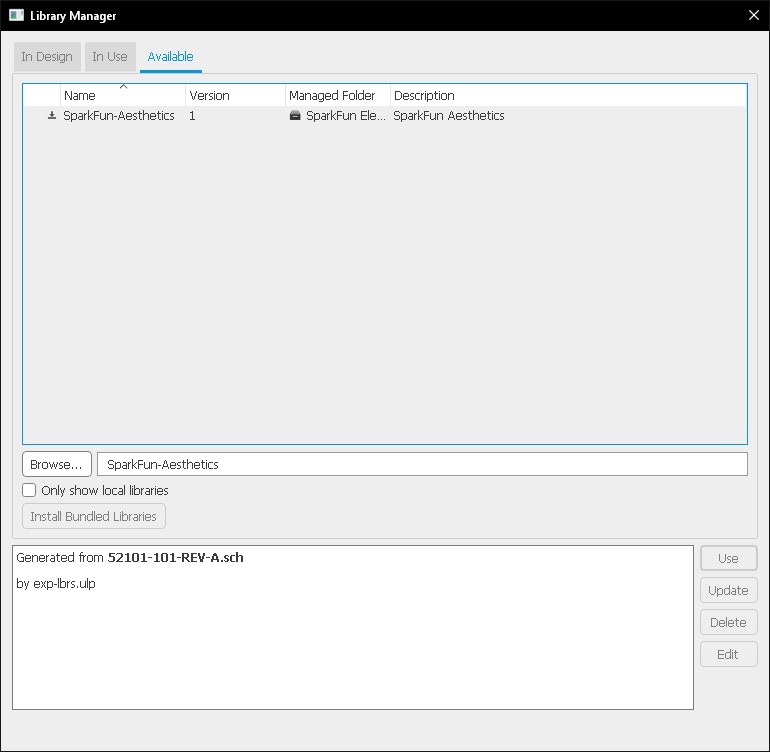Select SparkFun-Aesthetics library name
Screen dimensions: 770x752
(x=119, y=115)
